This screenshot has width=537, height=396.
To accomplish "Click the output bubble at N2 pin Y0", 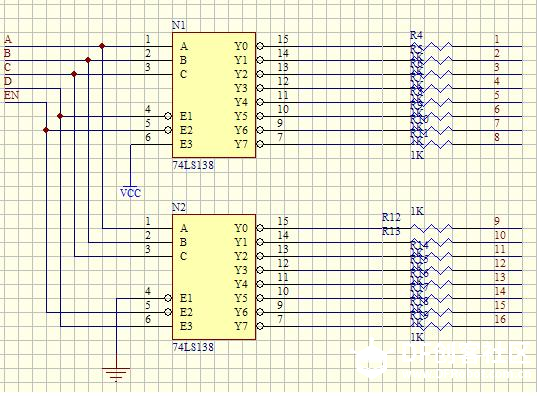I will coord(260,228).
